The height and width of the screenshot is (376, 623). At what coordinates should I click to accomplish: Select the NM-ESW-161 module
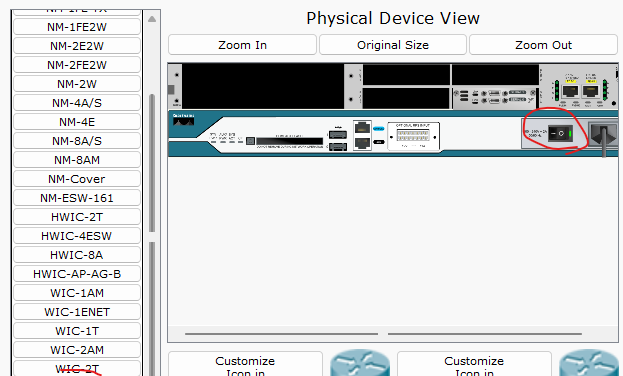[x=77, y=198]
